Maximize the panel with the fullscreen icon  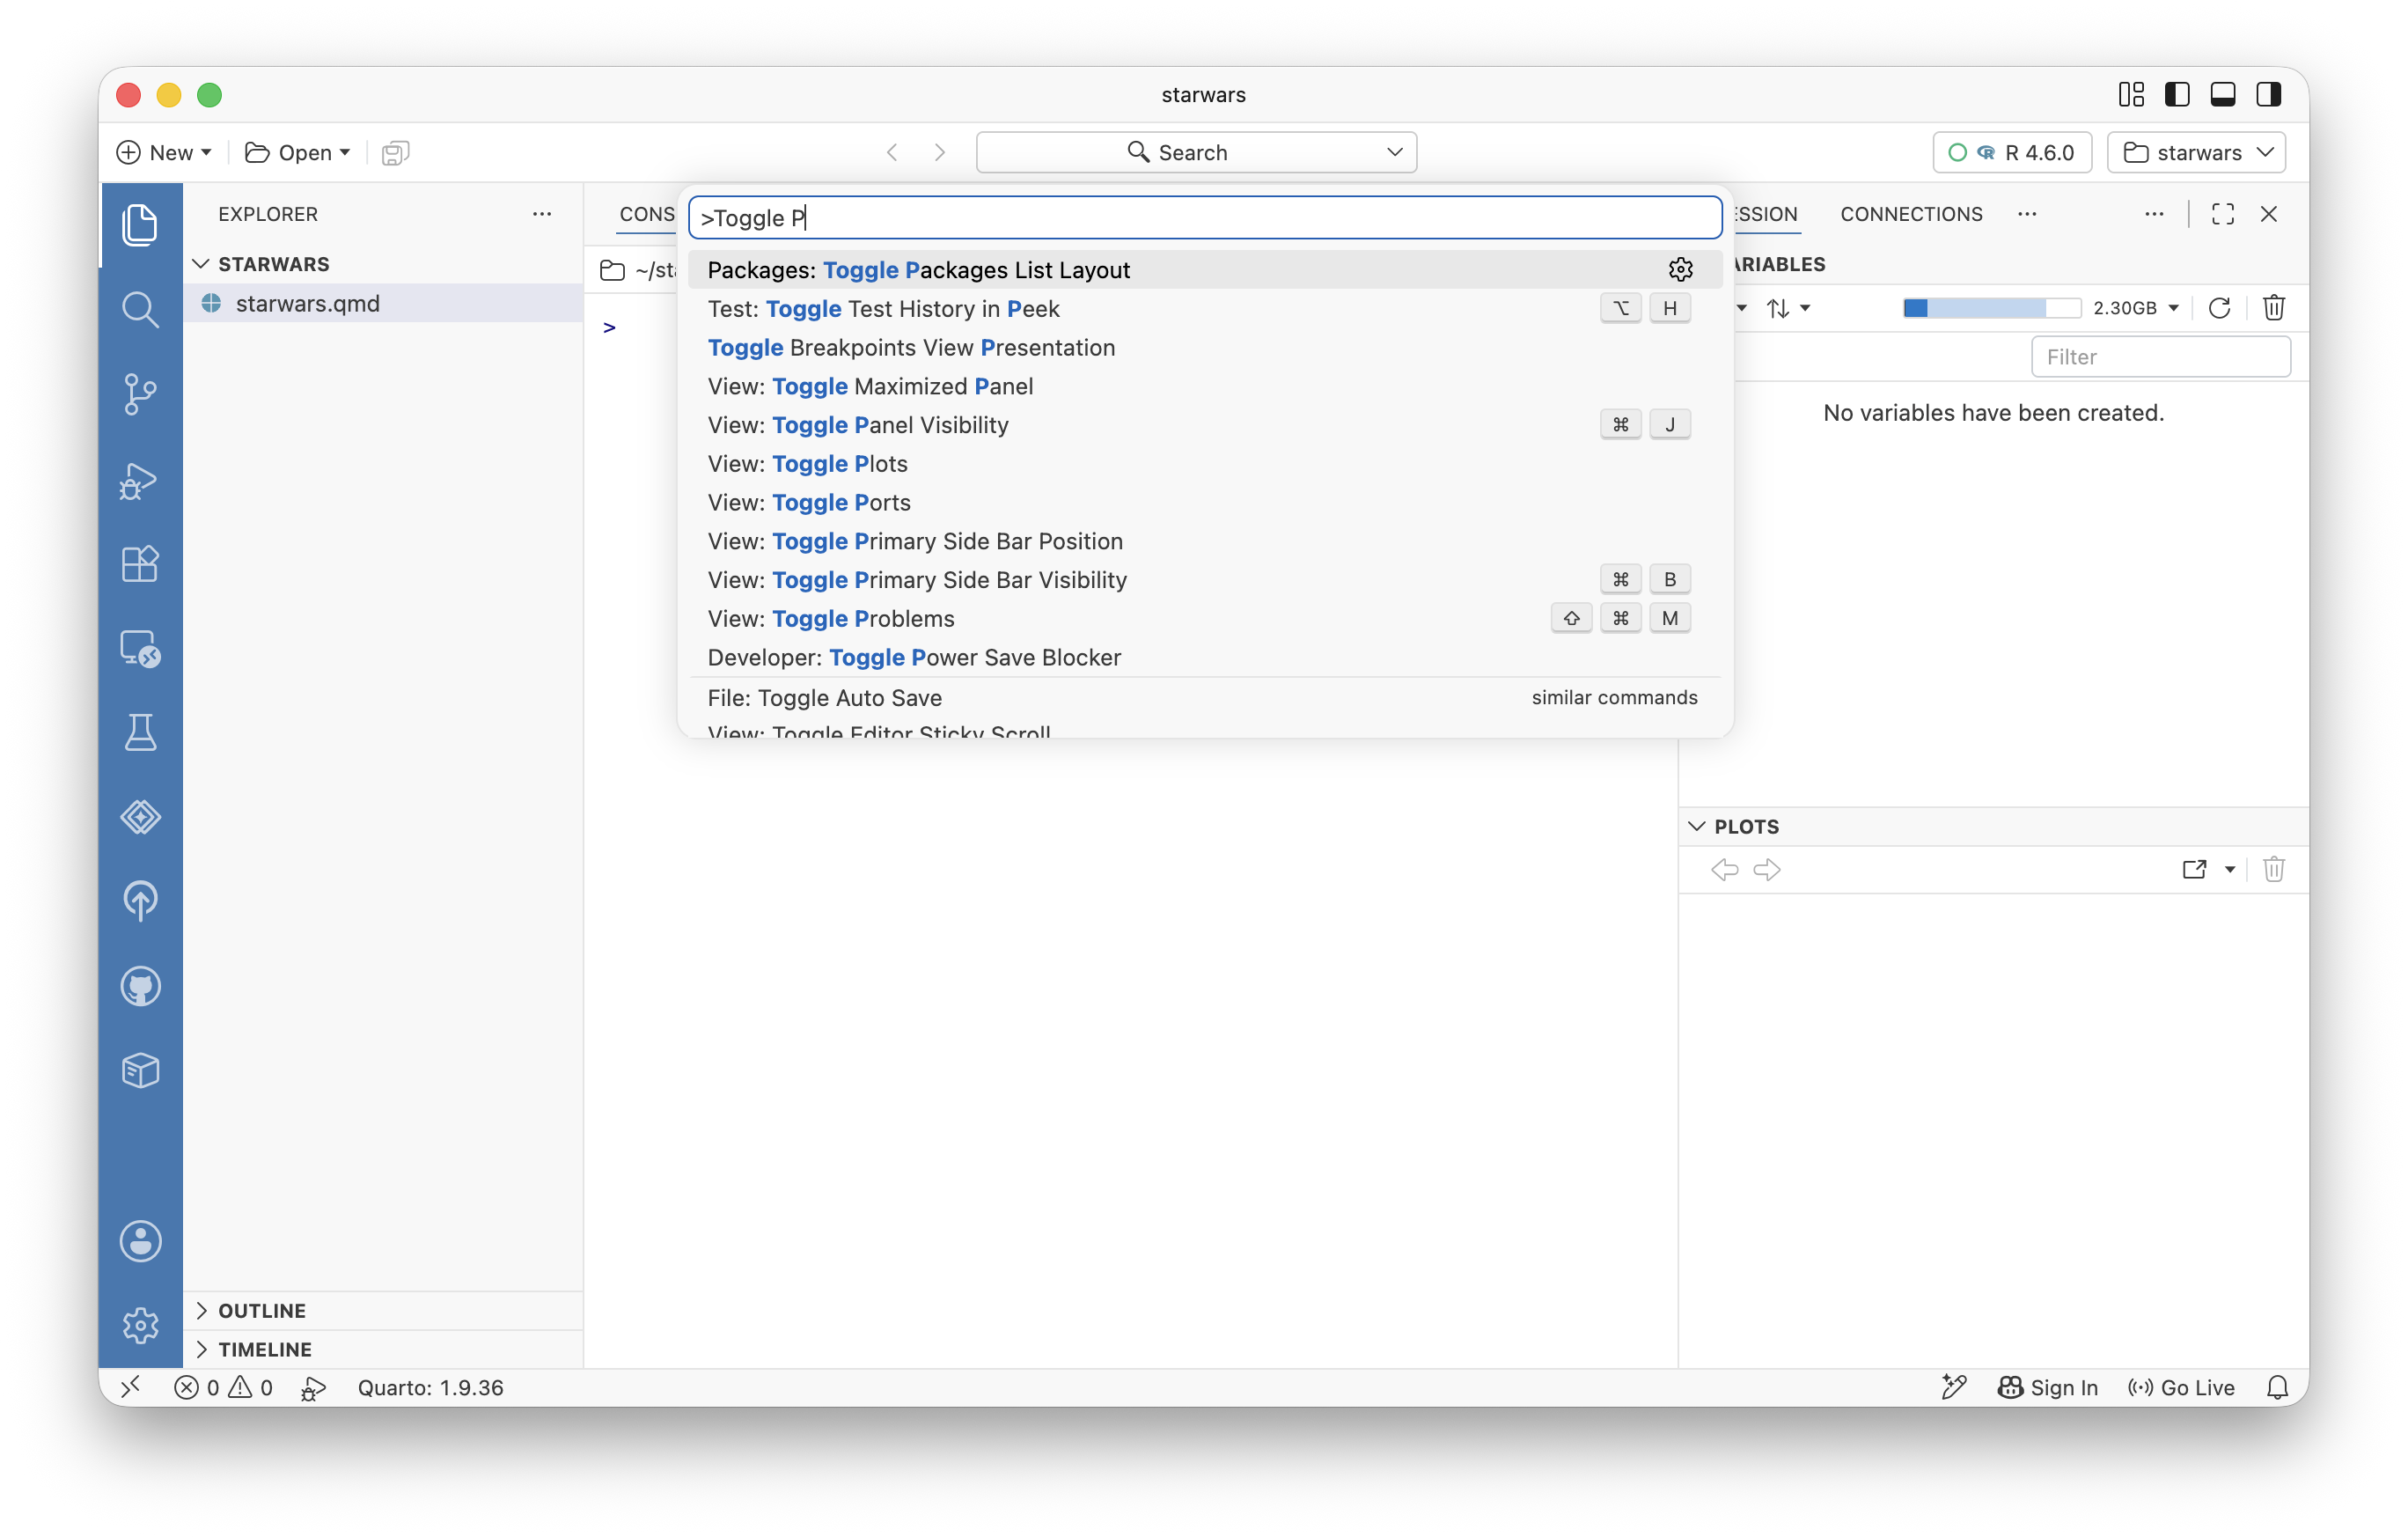click(x=2222, y=214)
